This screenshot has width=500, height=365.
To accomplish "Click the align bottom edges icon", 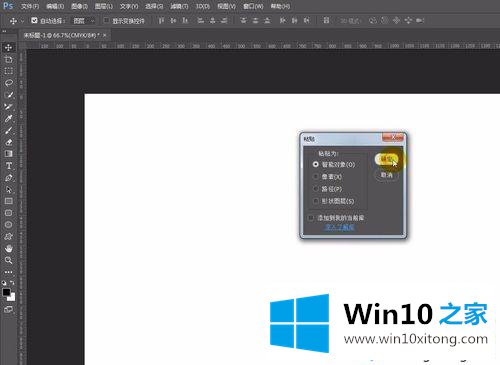I will coord(185,21).
